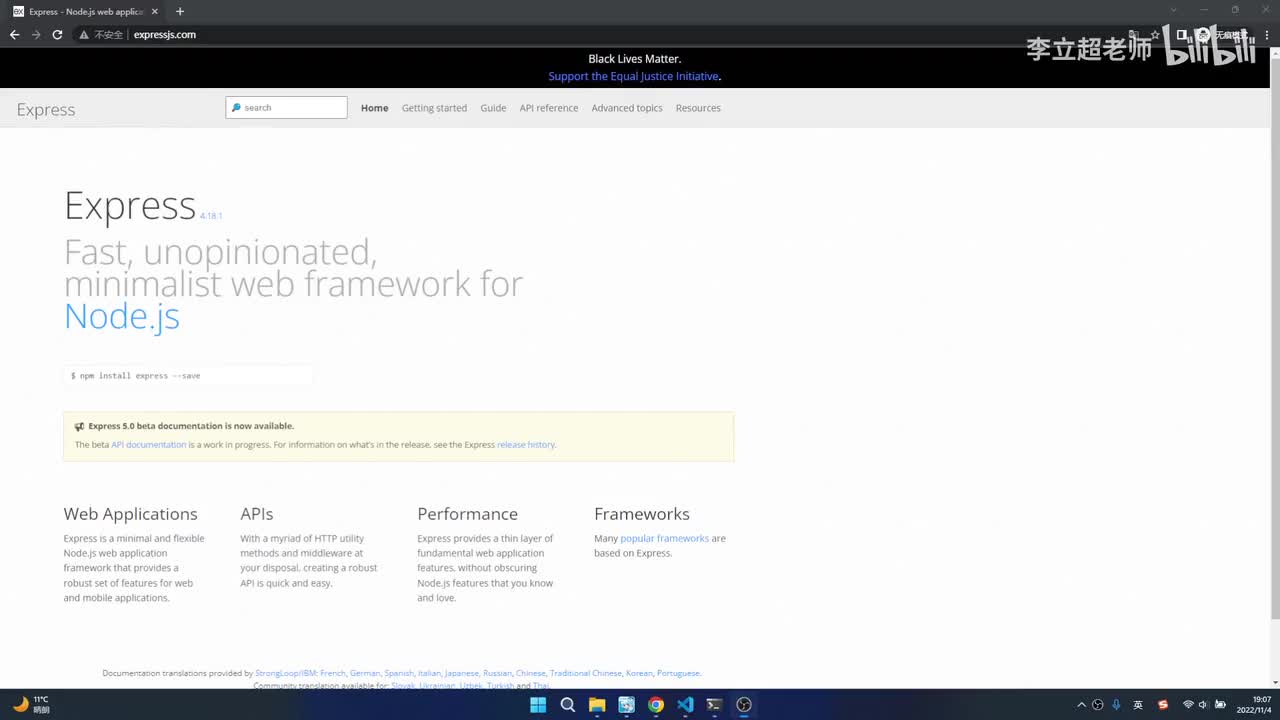The image size is (1280, 720).
Task: Open the StrongLoop/IBM translation link
Action: click(286, 673)
